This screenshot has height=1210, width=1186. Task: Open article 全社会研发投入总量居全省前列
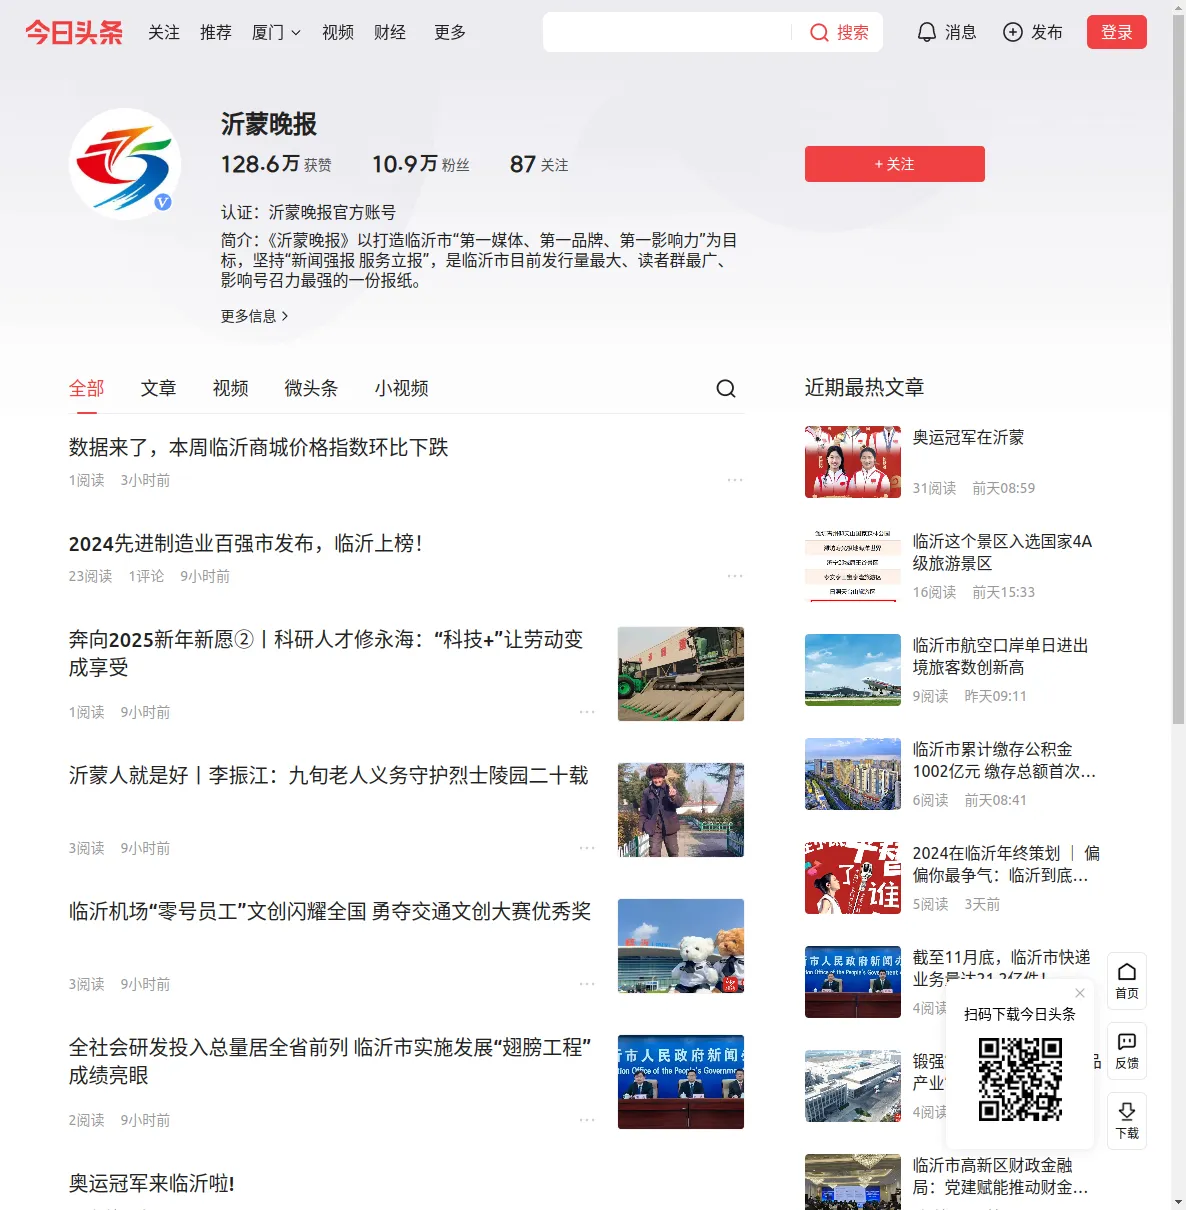pyautogui.click(x=330, y=1061)
